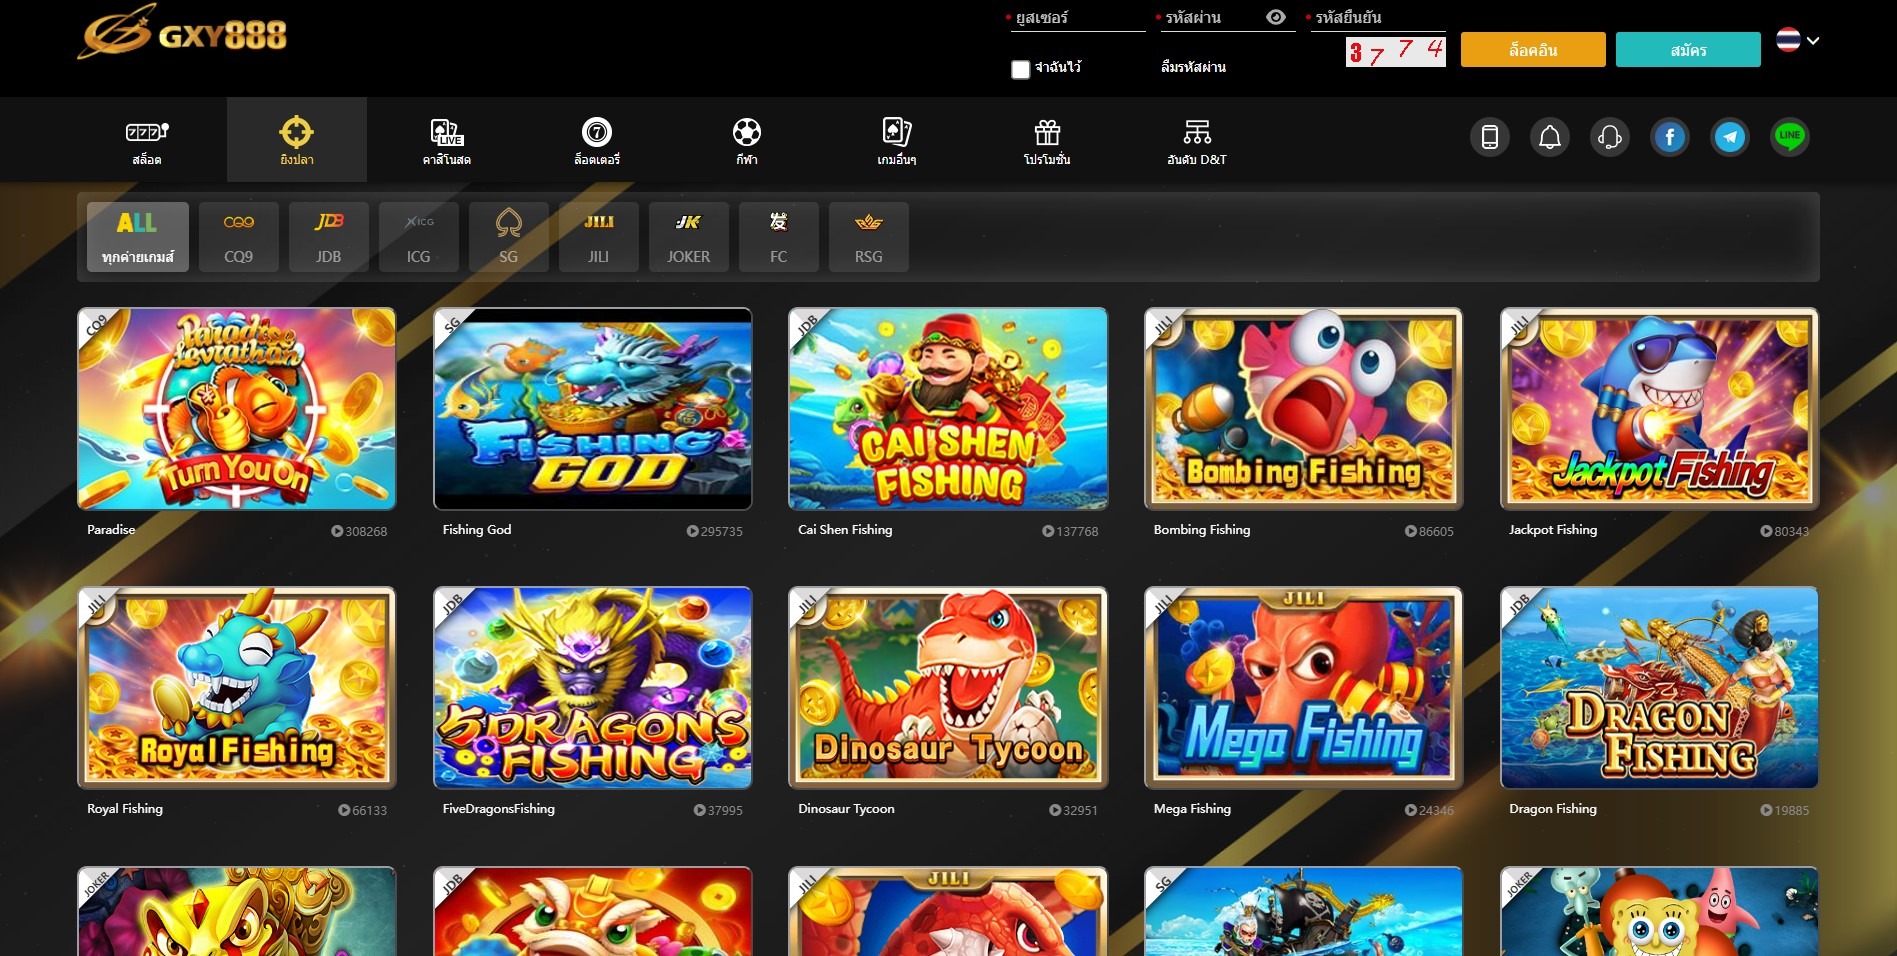The width and height of the screenshot is (1897, 956).
Task: Click the 308268 play count
Action: [359, 532]
